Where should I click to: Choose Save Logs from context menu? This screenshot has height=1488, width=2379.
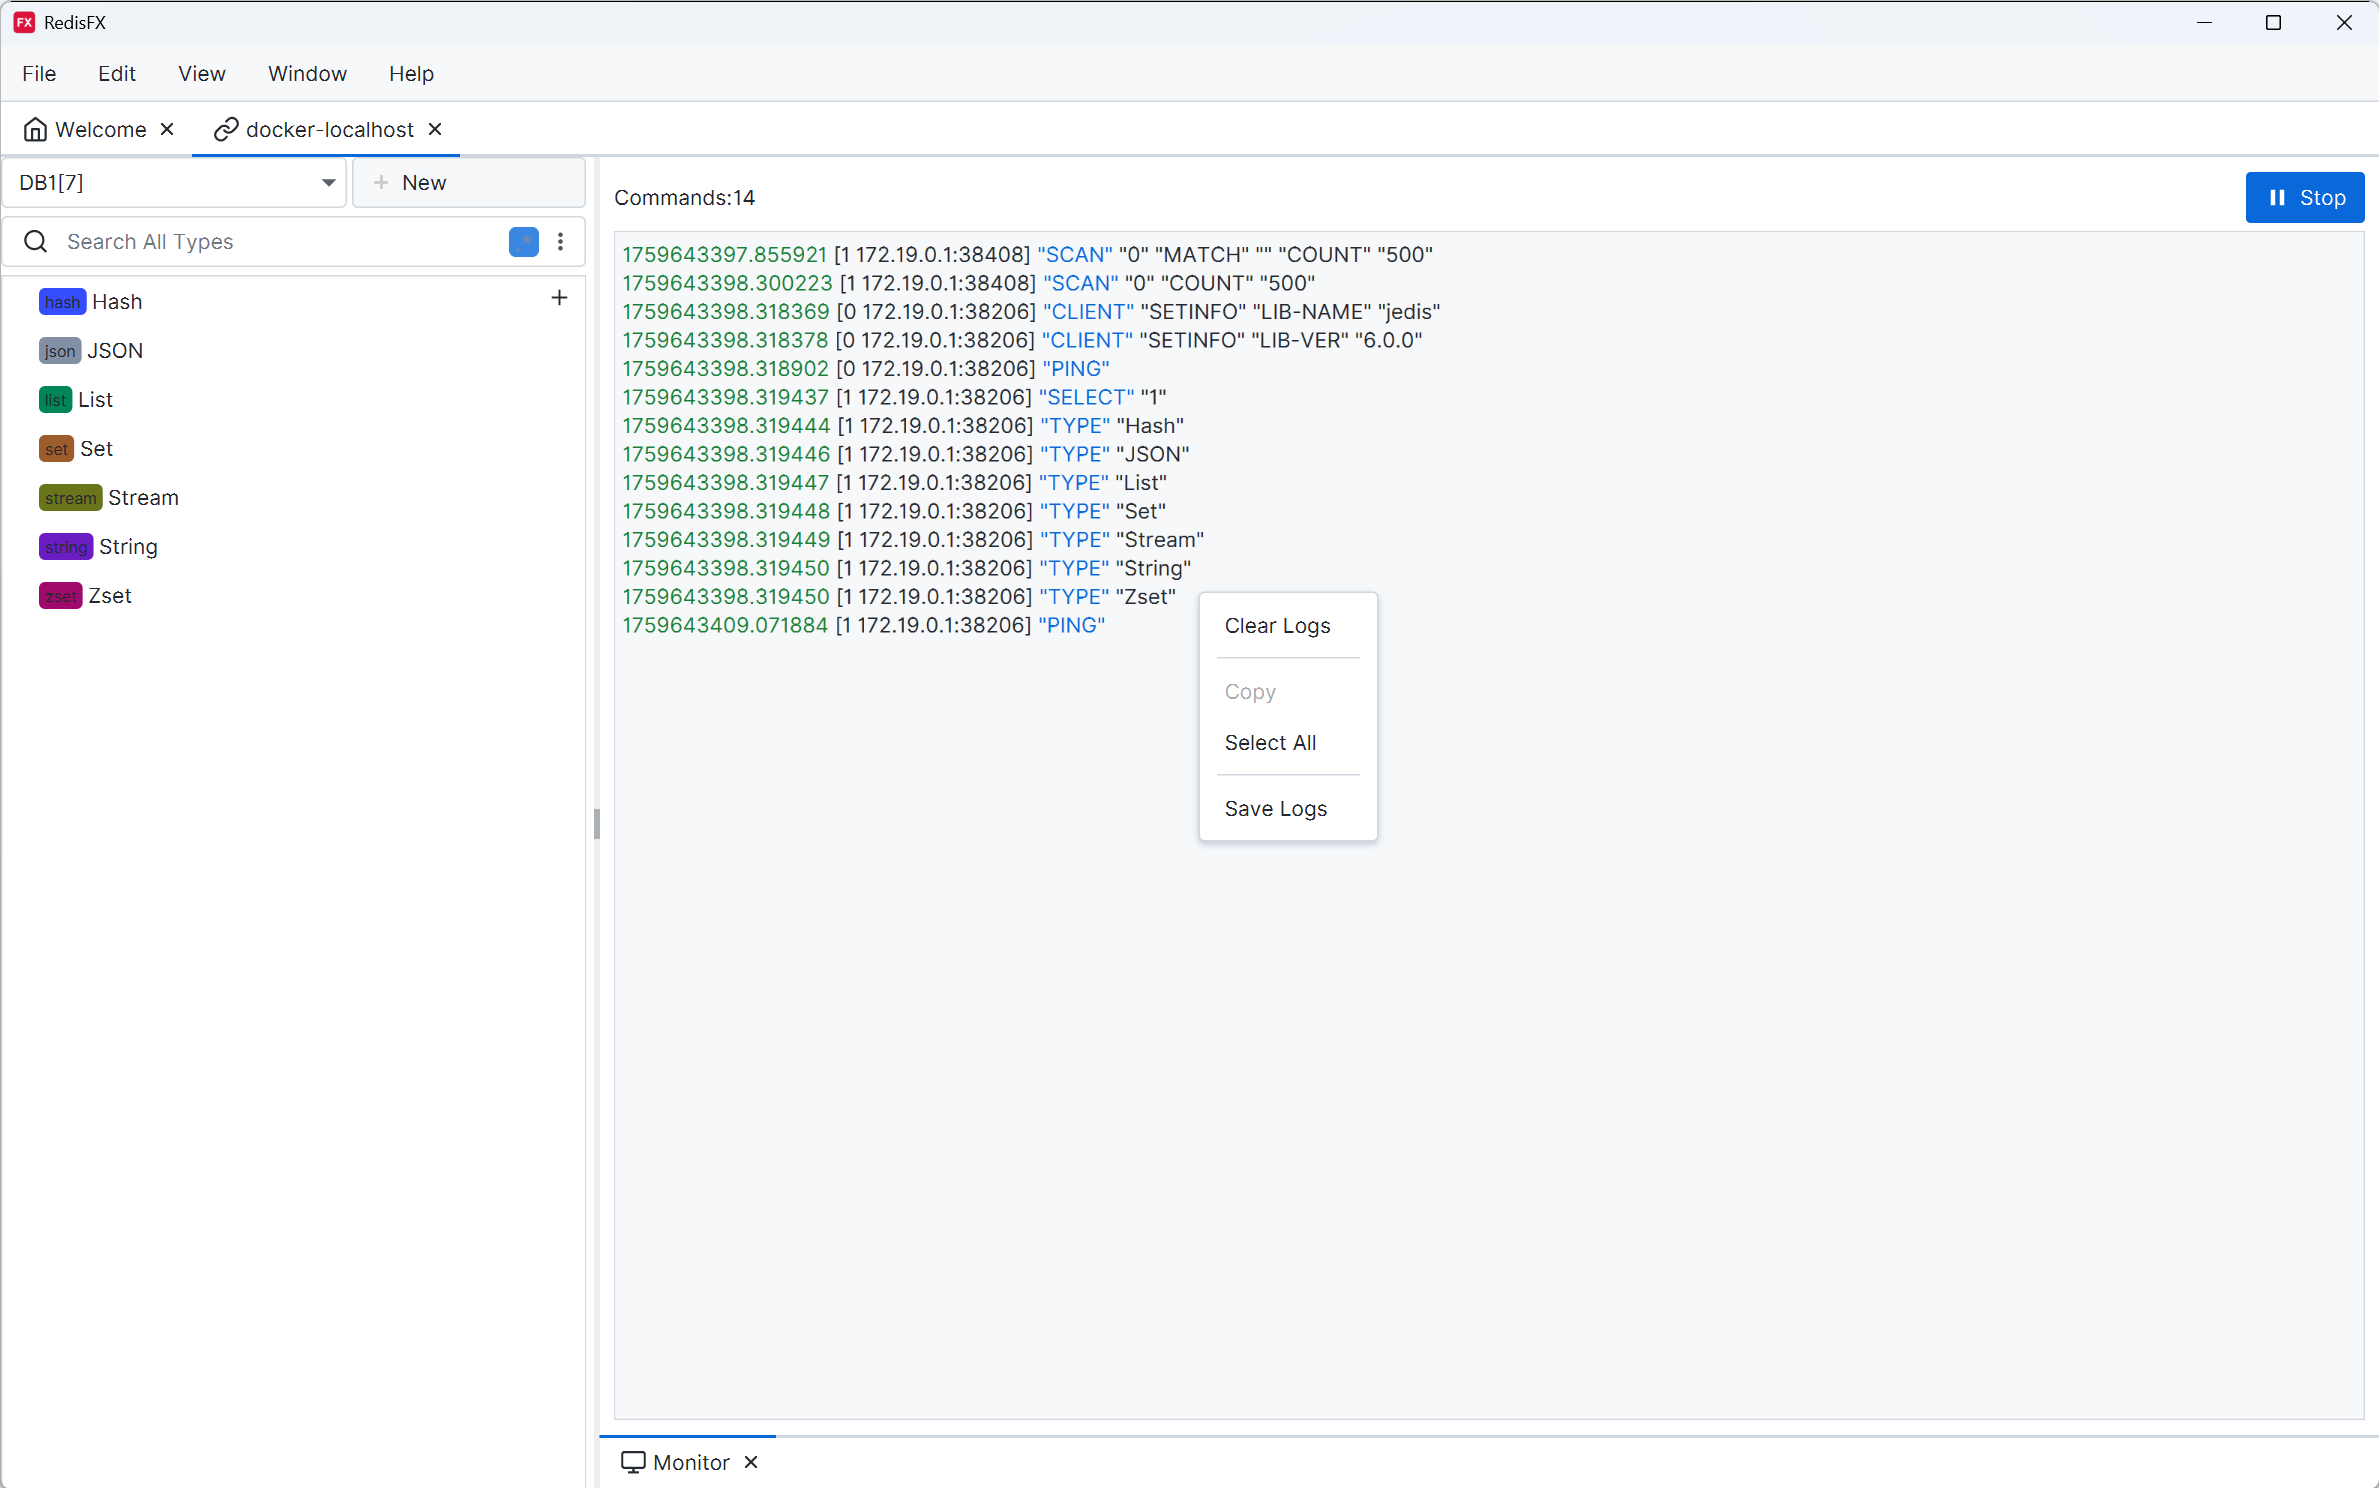tap(1275, 809)
